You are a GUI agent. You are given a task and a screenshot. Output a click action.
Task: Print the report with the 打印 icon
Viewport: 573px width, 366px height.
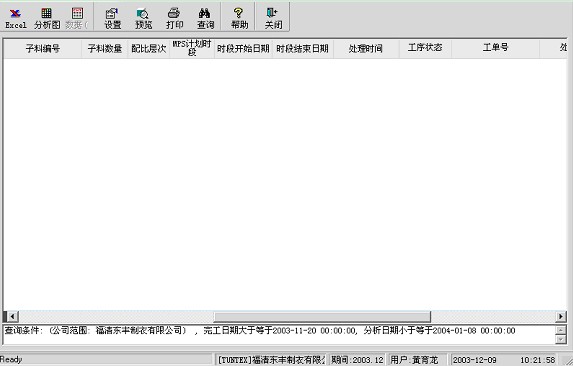(174, 18)
